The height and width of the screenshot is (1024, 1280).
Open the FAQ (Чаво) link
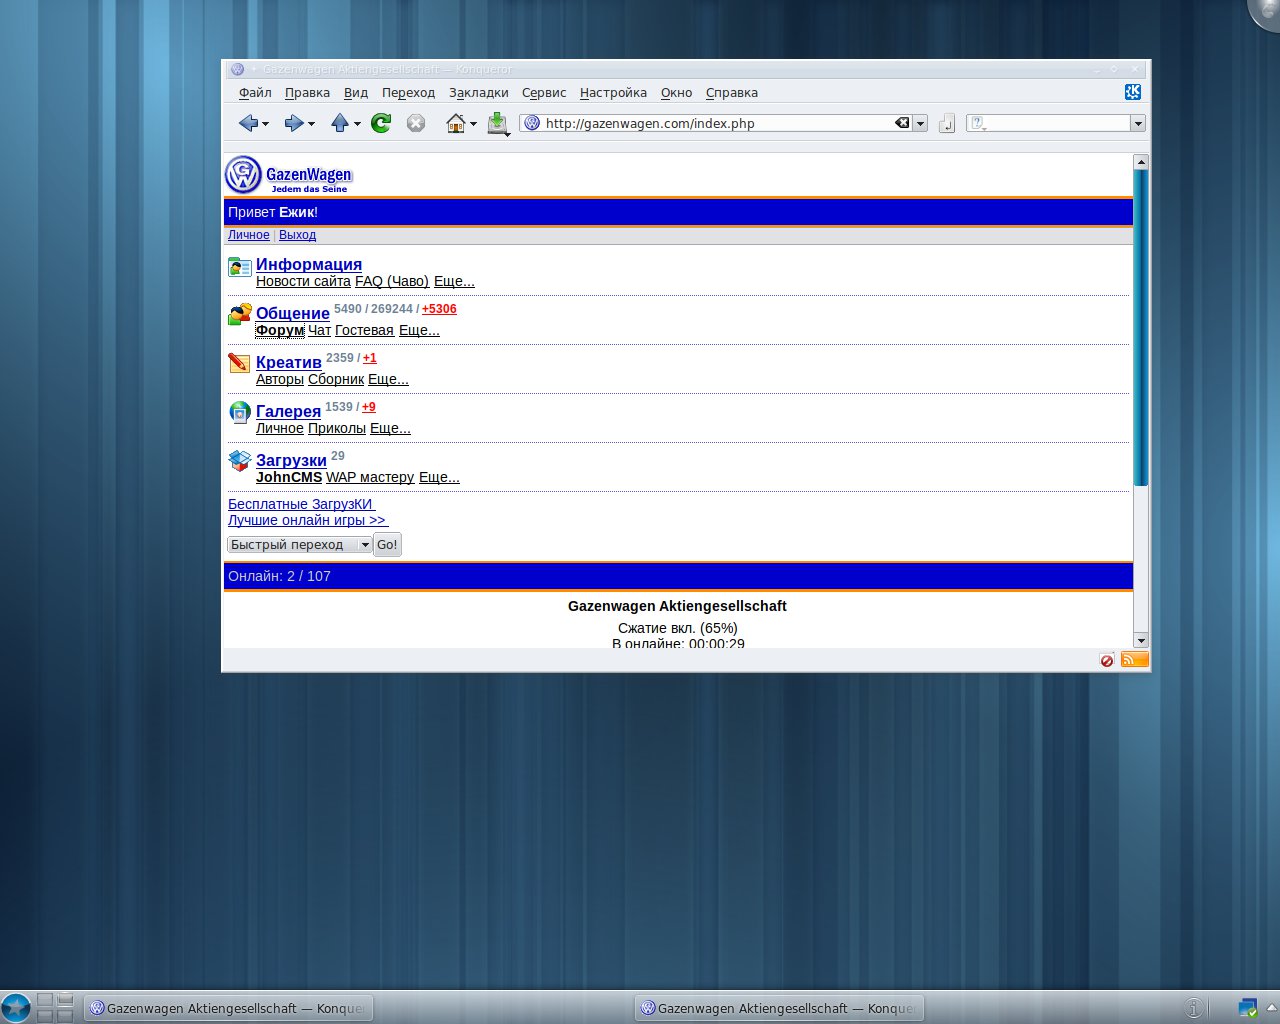pyautogui.click(x=392, y=281)
